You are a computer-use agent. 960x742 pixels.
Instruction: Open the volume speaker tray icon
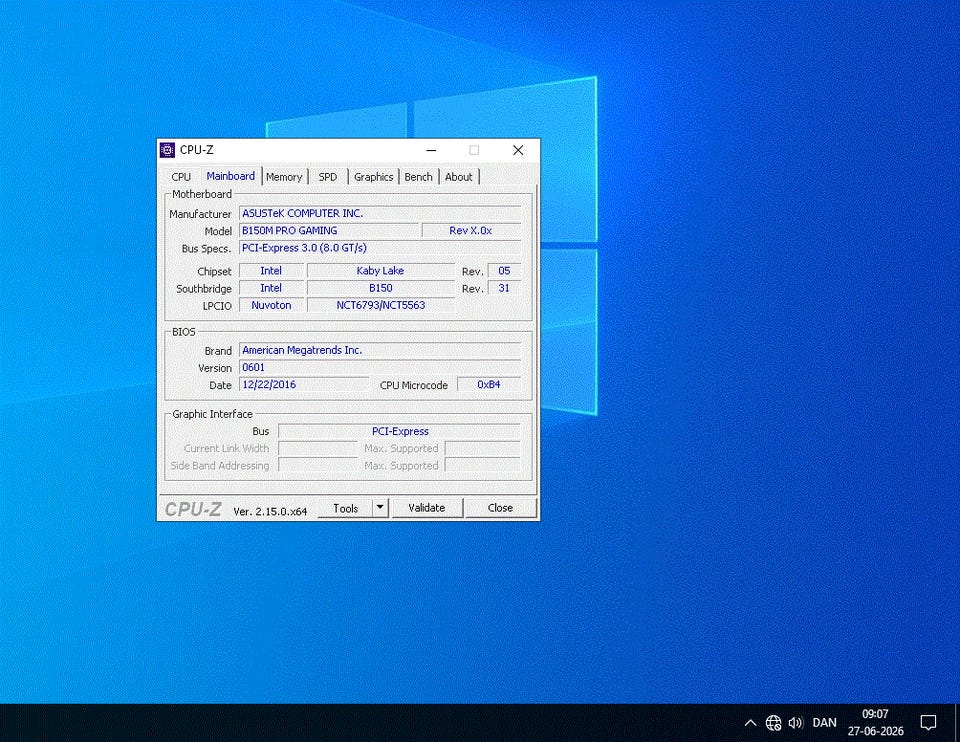(x=795, y=723)
